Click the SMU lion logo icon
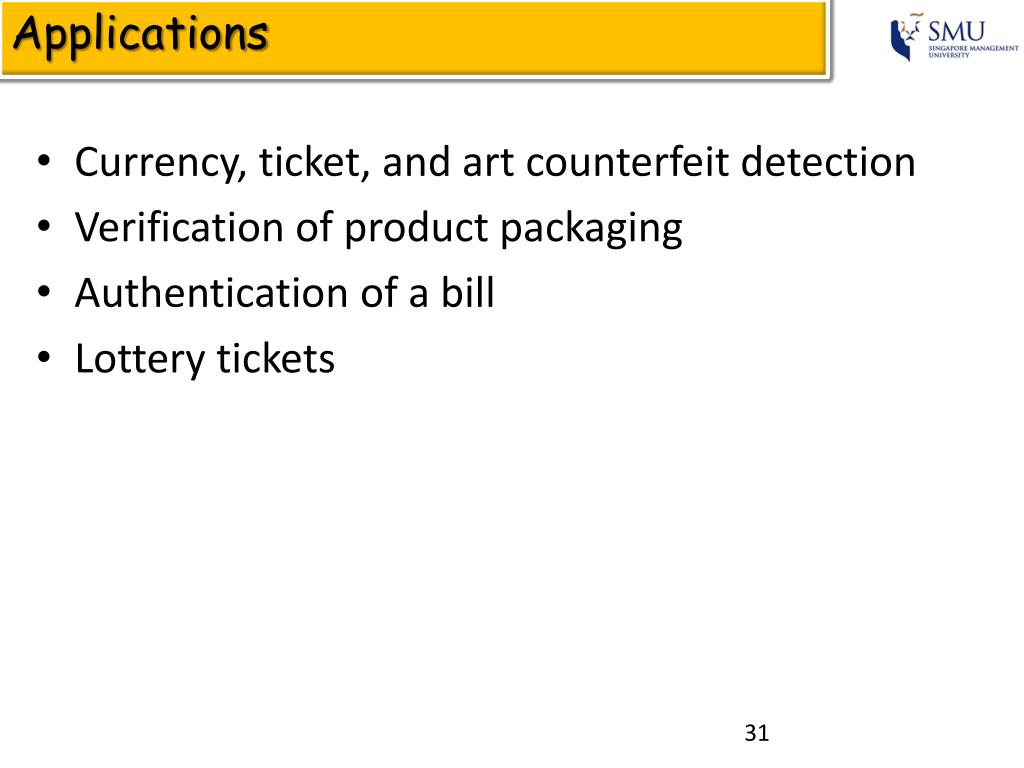Image resolution: width=1024 pixels, height=768 pixels. tap(906, 39)
